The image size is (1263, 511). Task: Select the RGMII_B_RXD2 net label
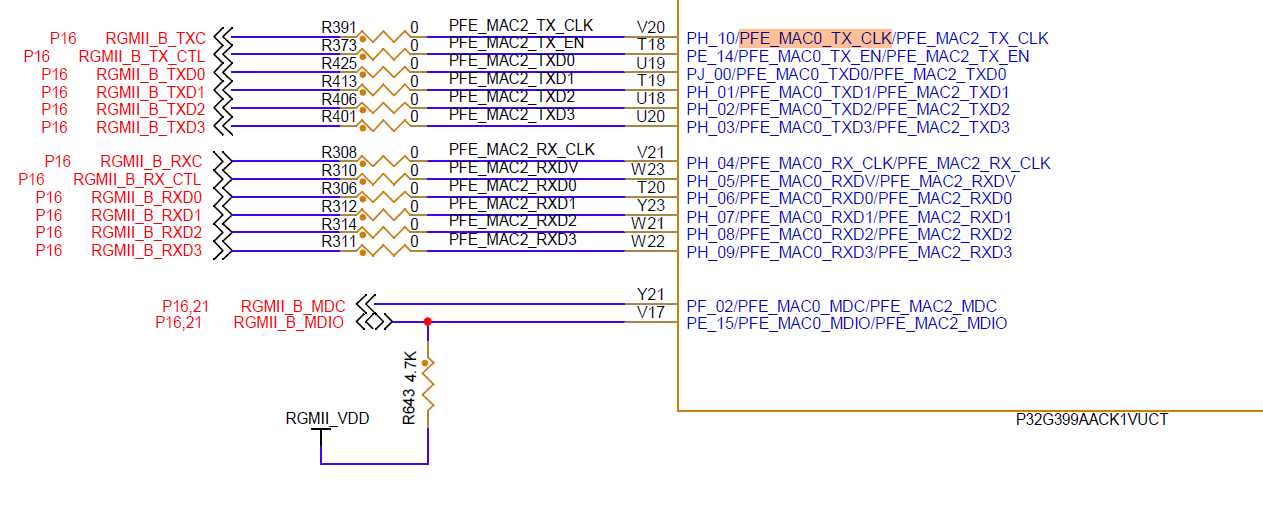pyautogui.click(x=146, y=233)
